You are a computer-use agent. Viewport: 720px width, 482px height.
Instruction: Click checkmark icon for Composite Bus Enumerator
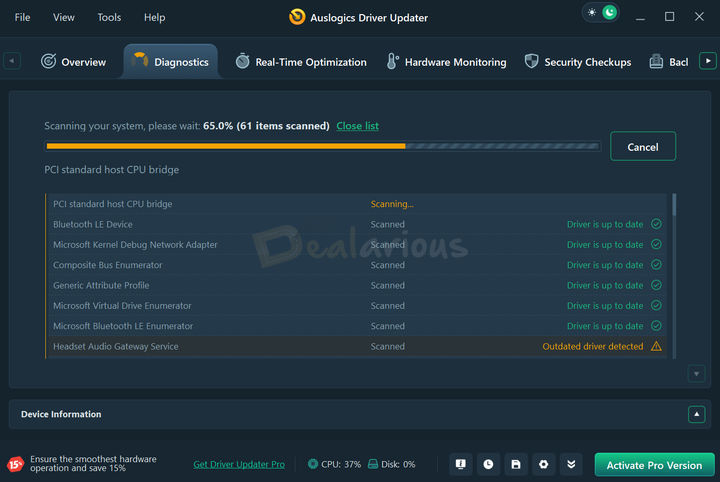pos(656,264)
